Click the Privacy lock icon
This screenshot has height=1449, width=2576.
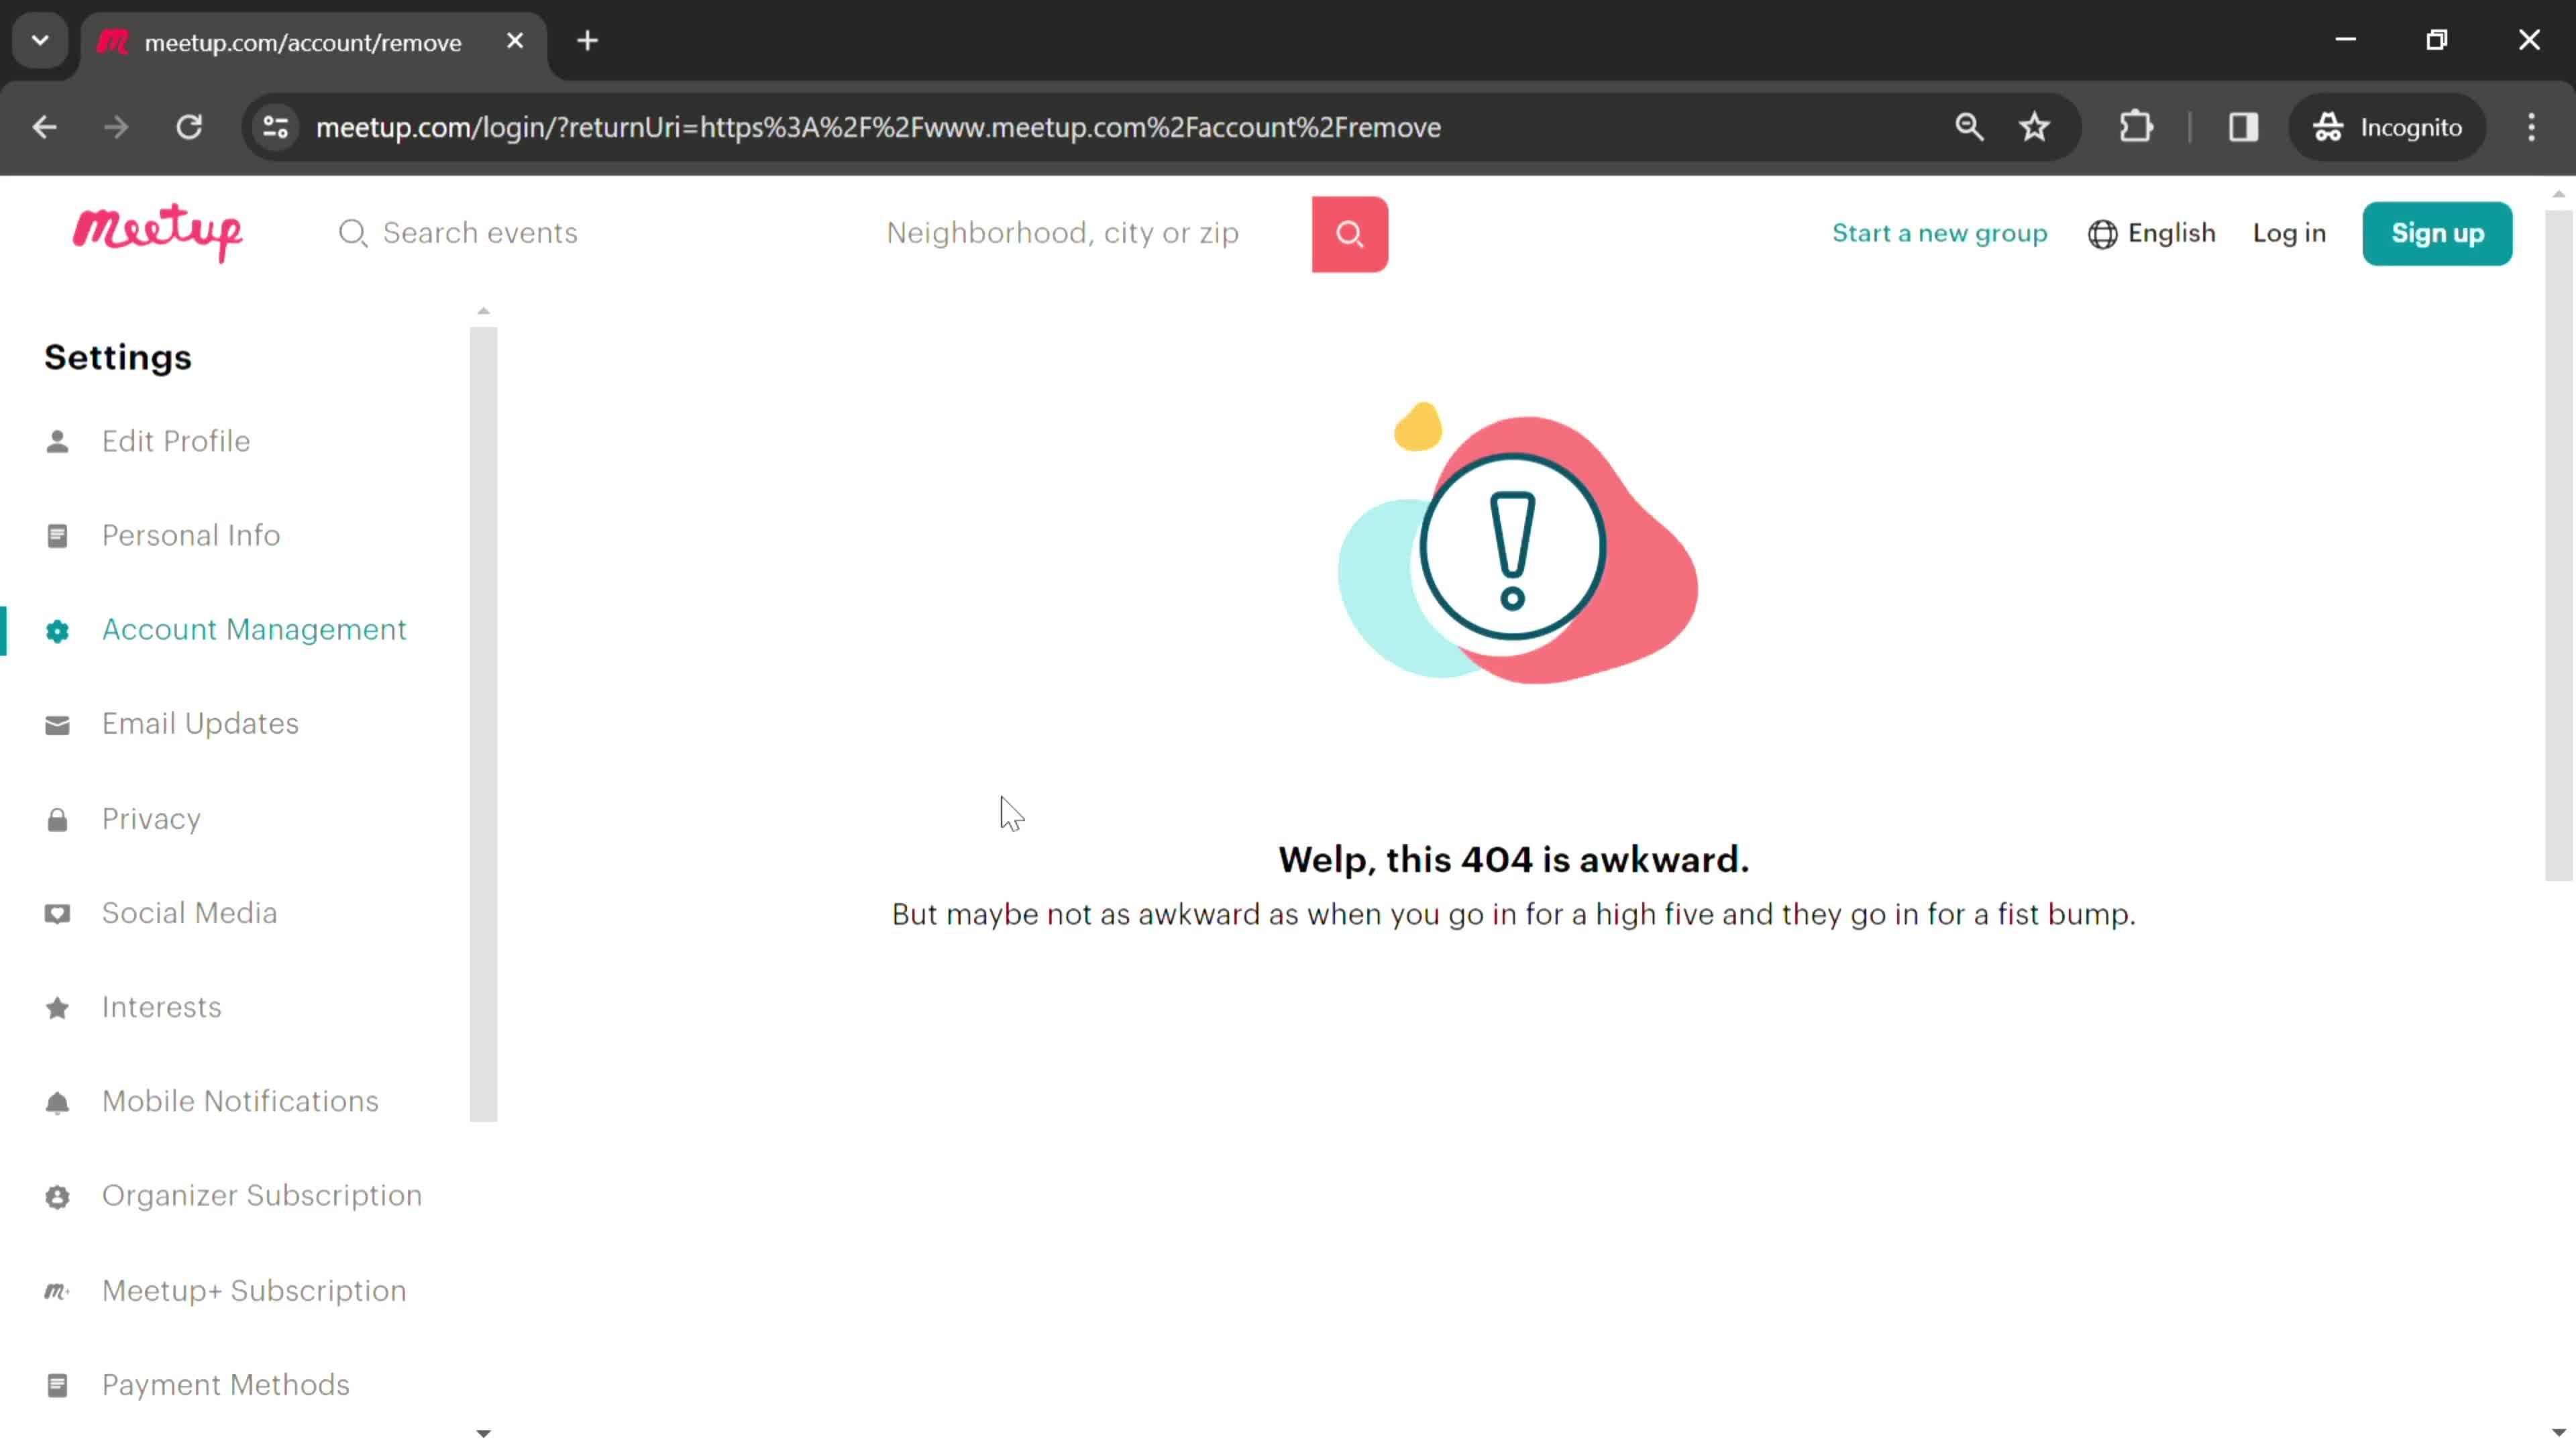tap(56, 817)
